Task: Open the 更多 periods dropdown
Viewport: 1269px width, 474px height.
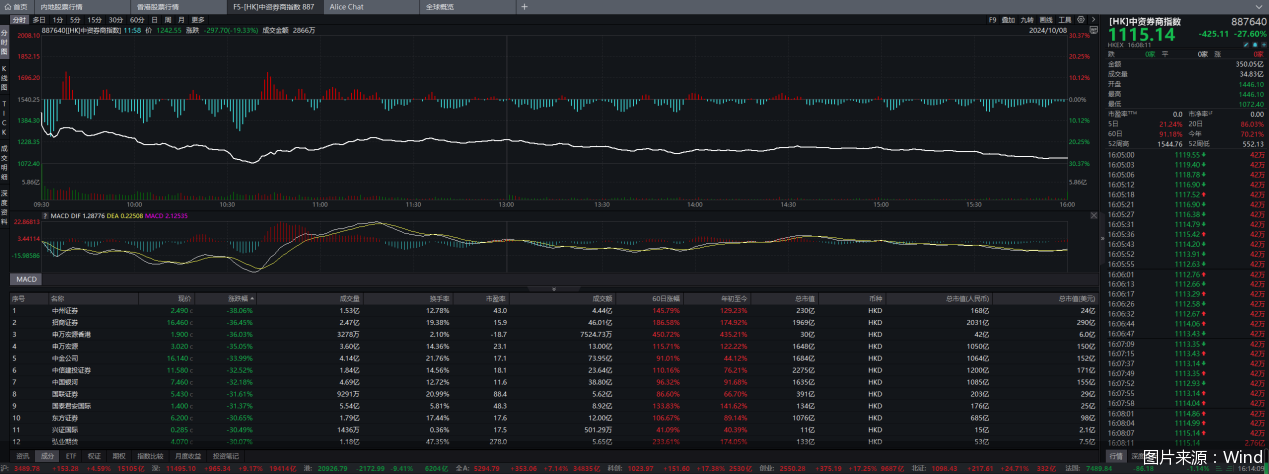Action: click(x=198, y=19)
